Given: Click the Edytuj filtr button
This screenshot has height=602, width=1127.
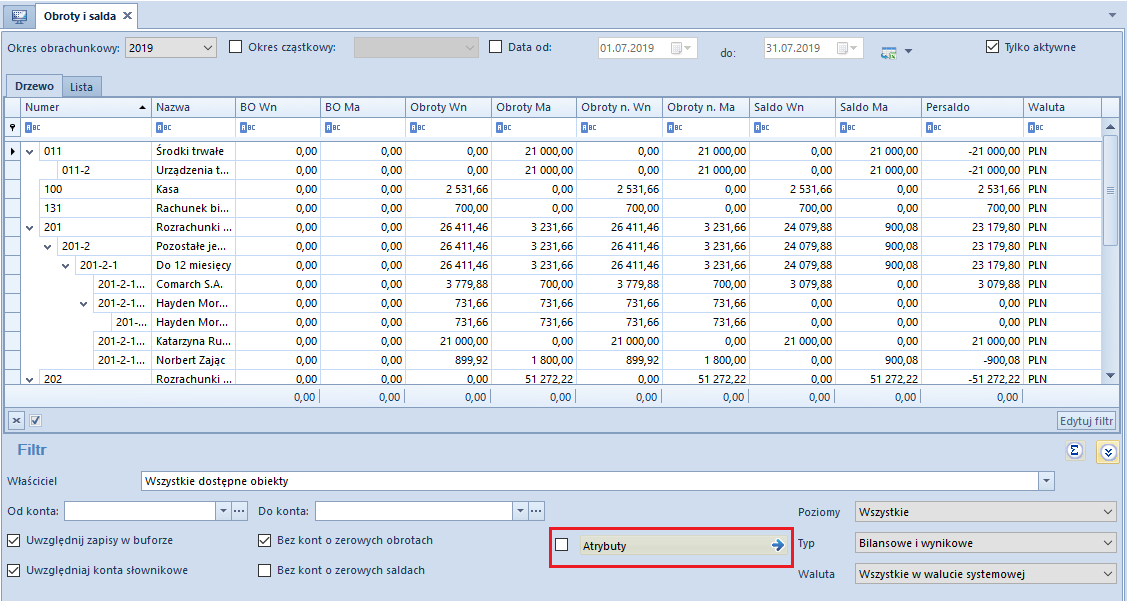Looking at the screenshot, I should click(x=1086, y=421).
